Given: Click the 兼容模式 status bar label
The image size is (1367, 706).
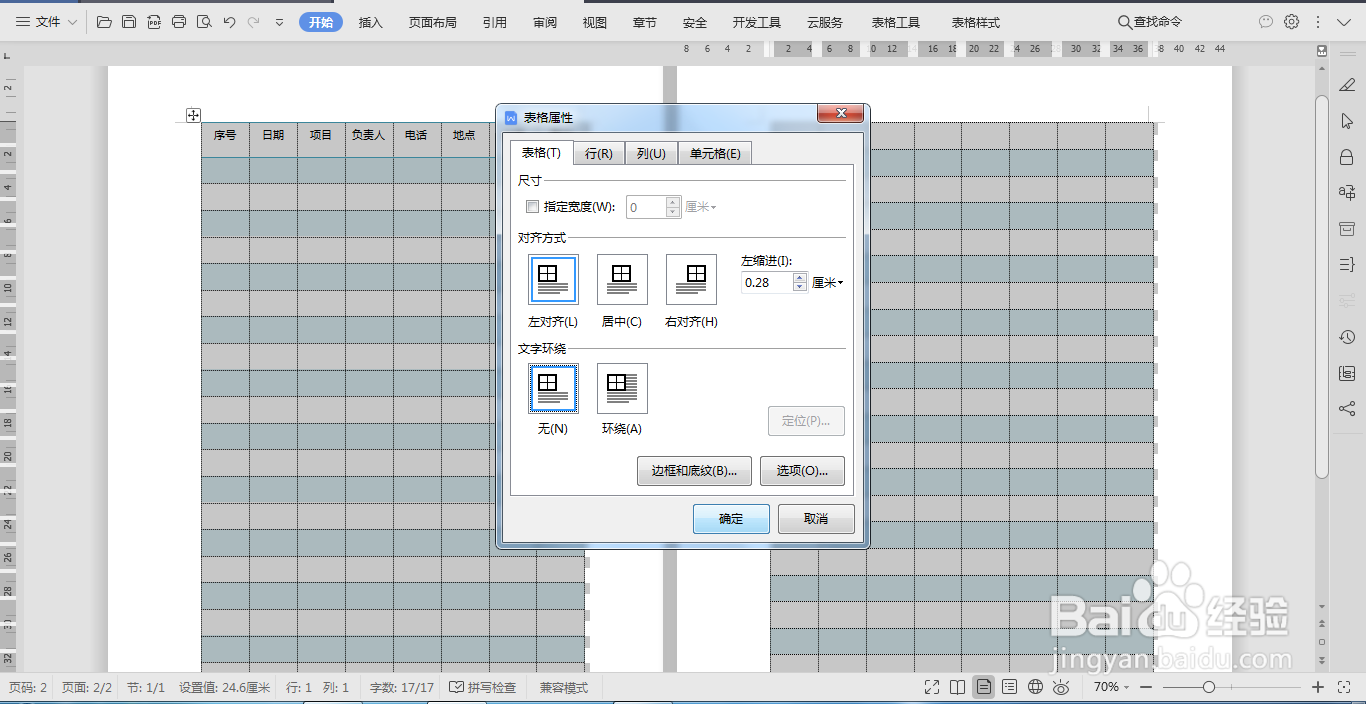Looking at the screenshot, I should pyautogui.click(x=564, y=688).
